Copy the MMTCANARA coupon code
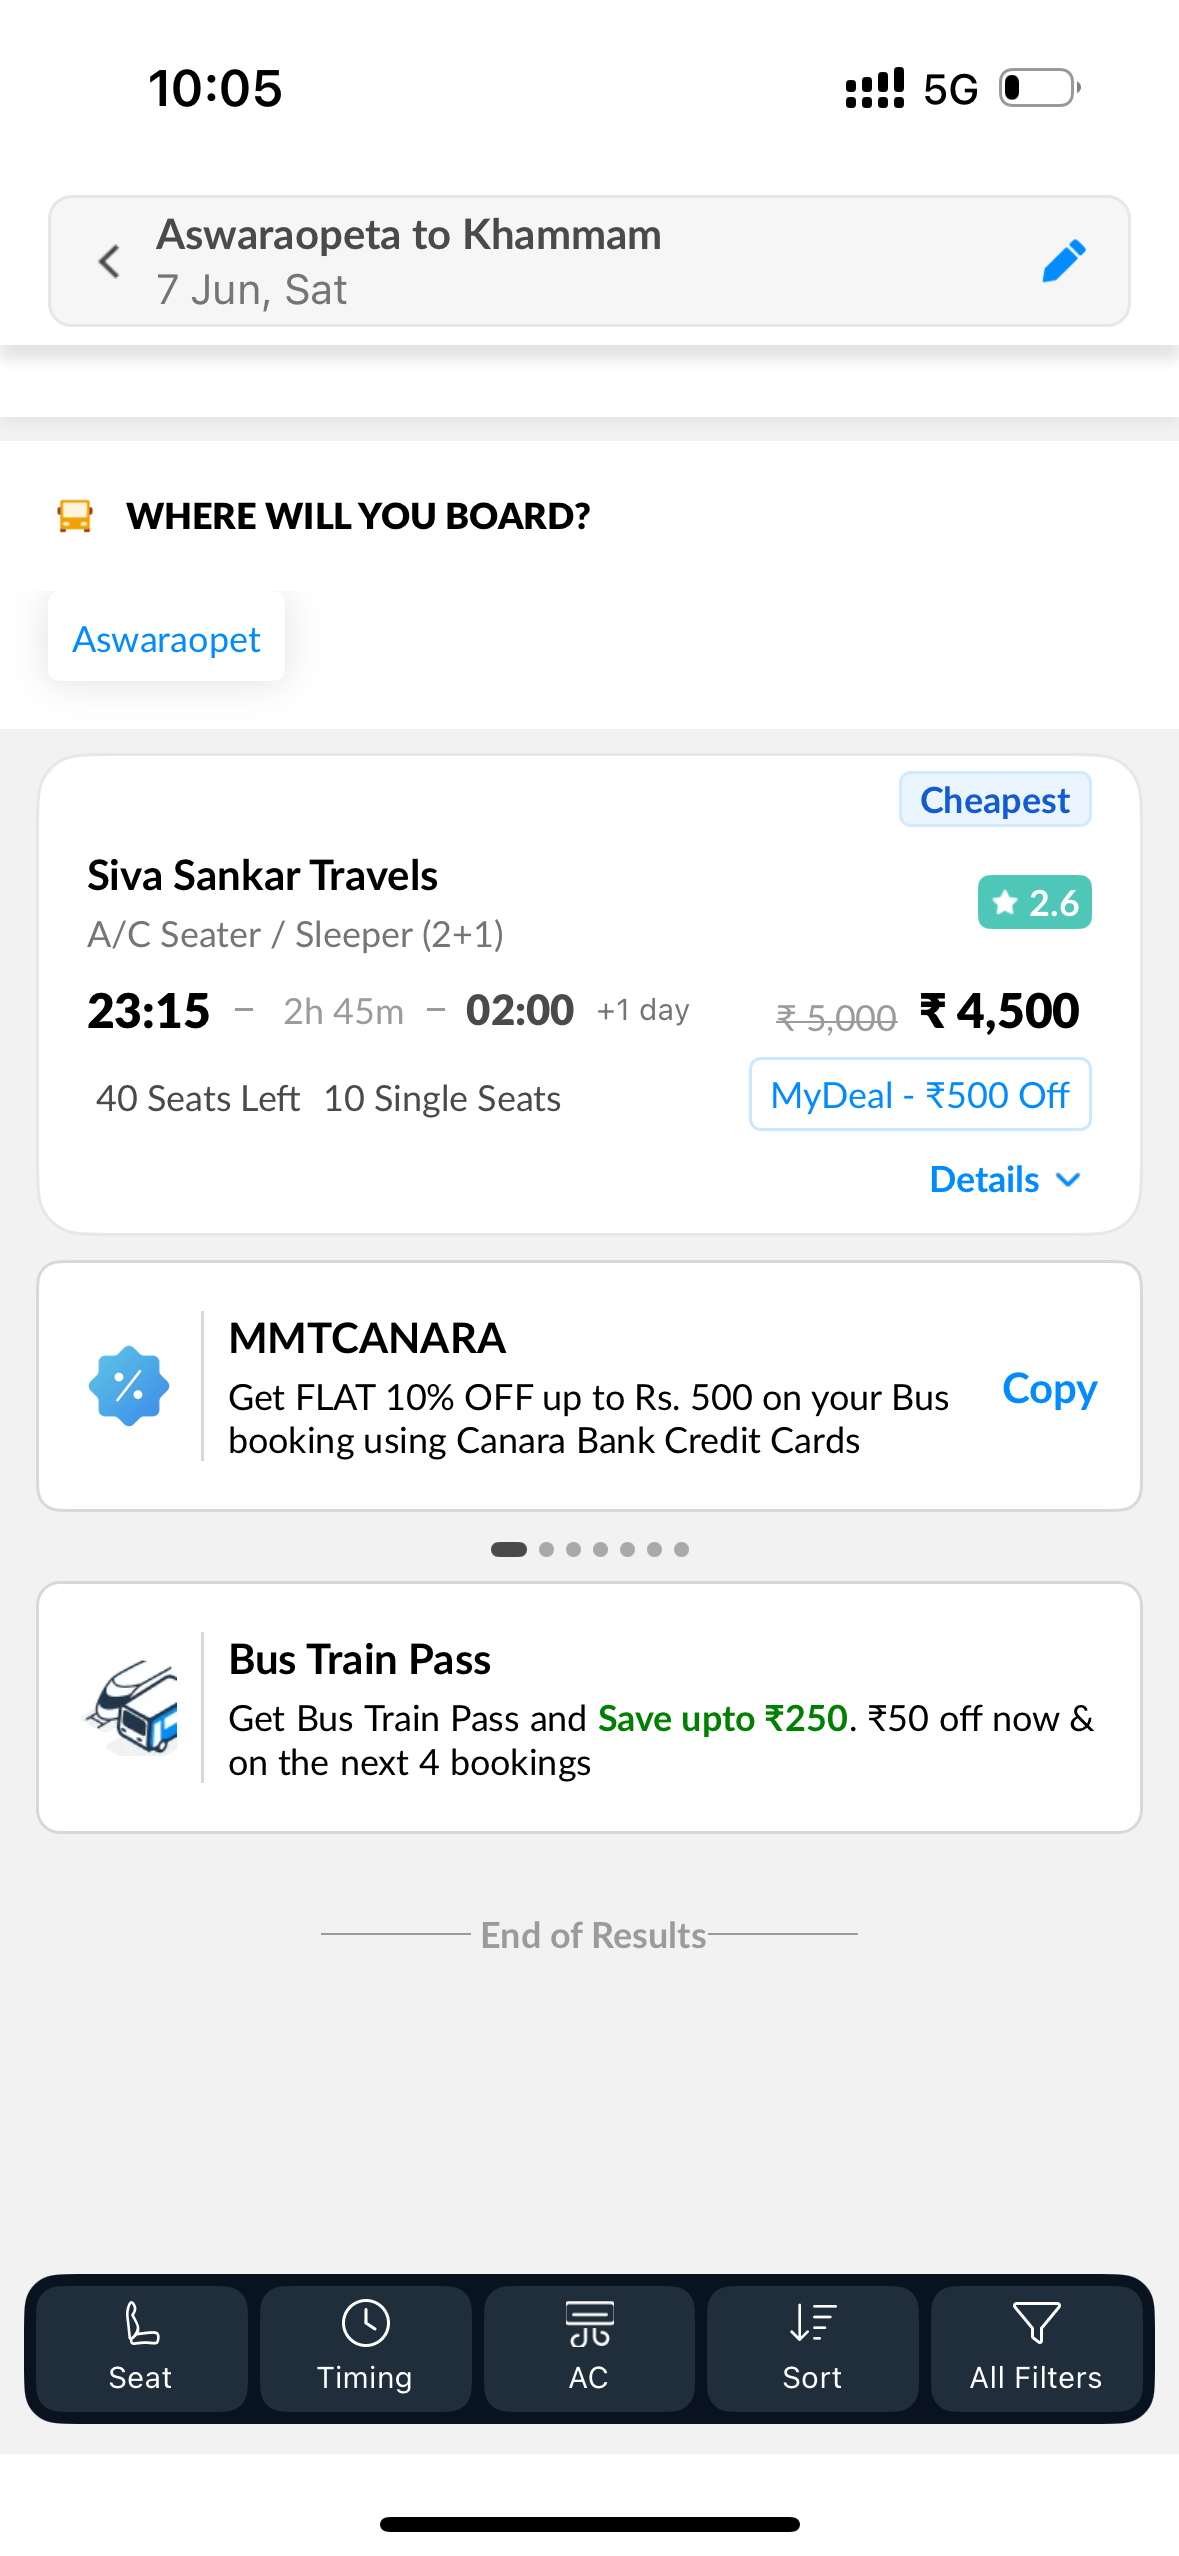Screen dimensions: 1179x2556 1049,1388
